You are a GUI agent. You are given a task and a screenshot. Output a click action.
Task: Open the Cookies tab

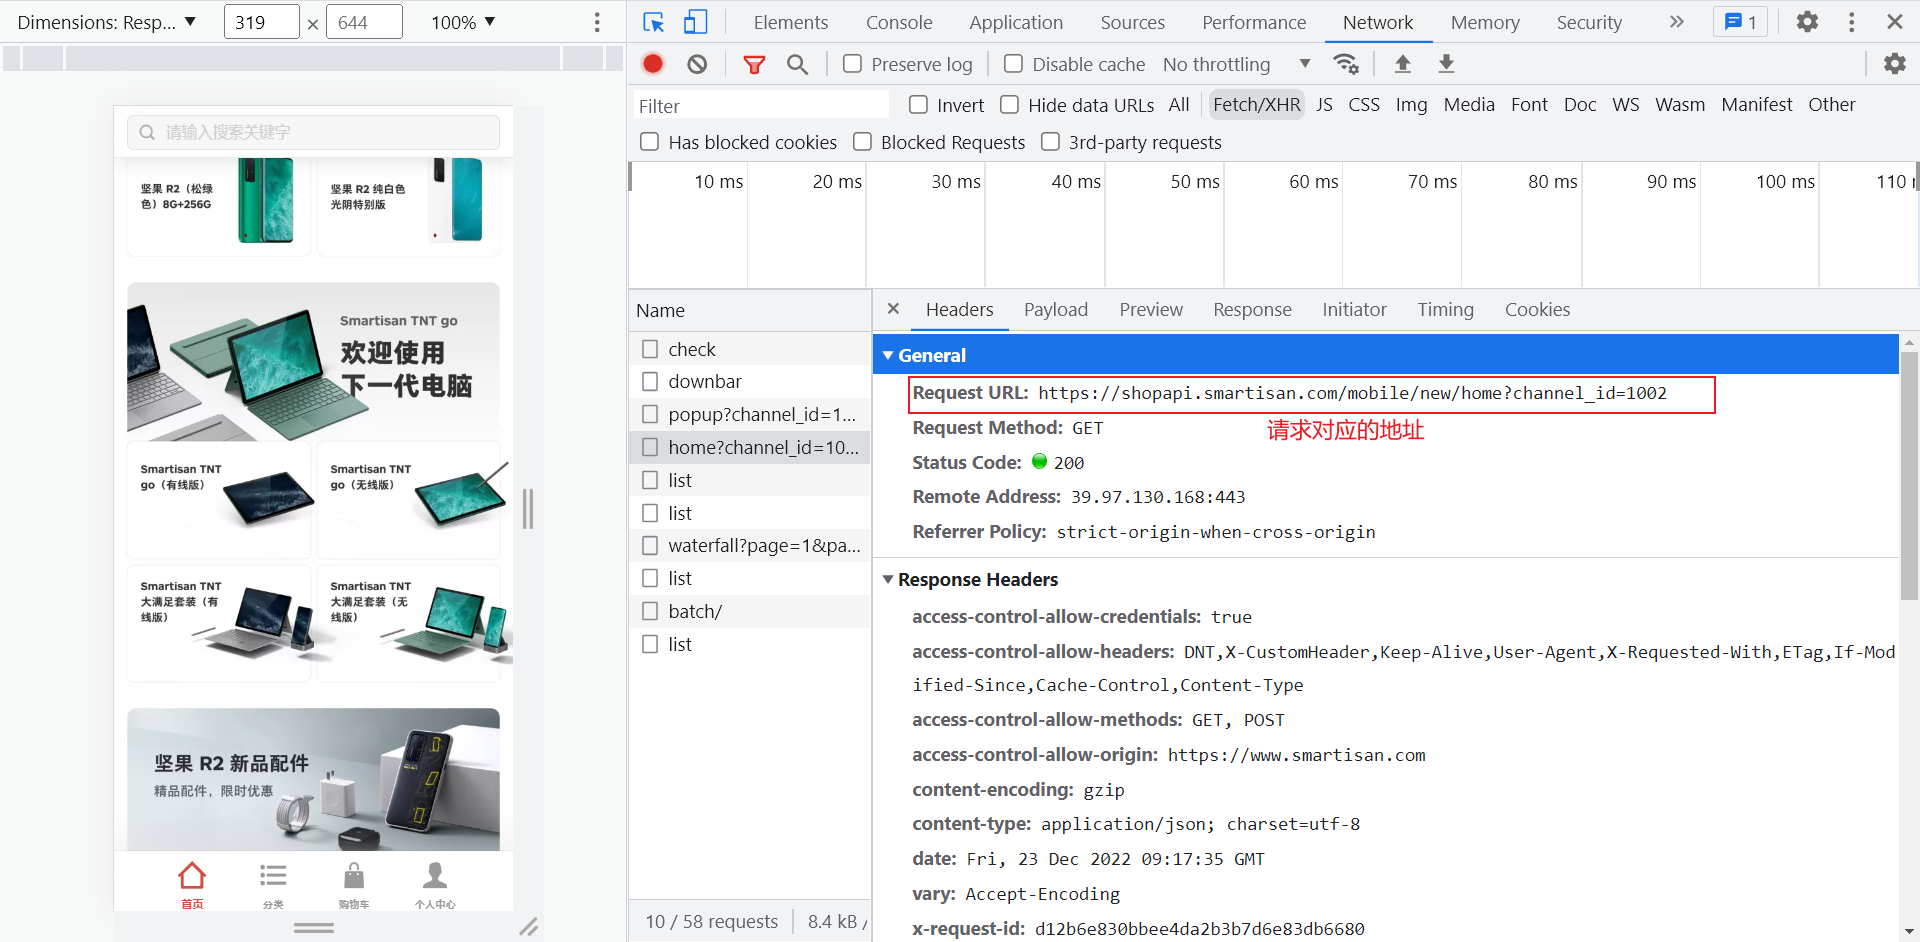(x=1537, y=309)
